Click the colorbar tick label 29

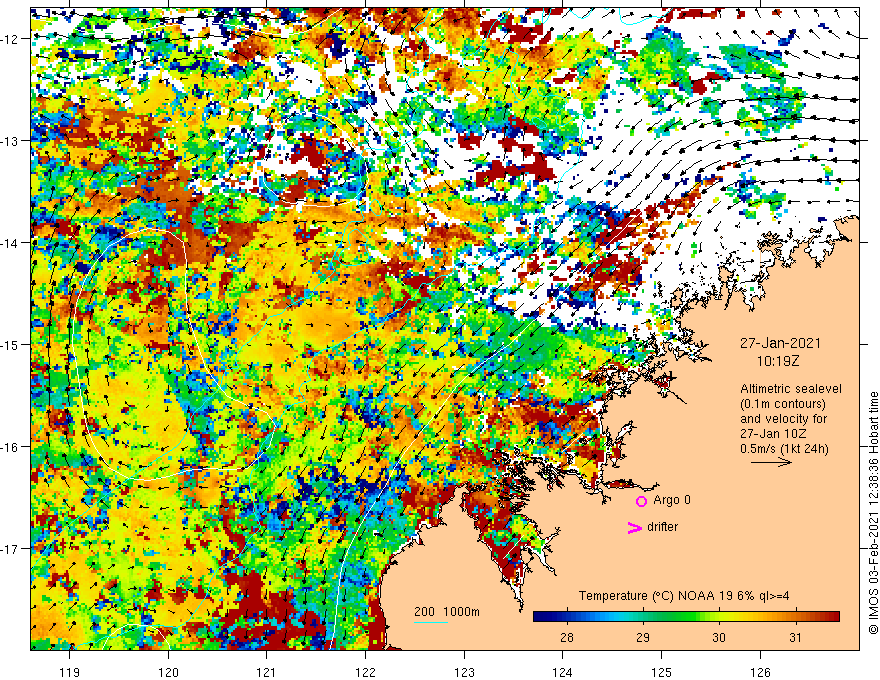[x=643, y=637]
